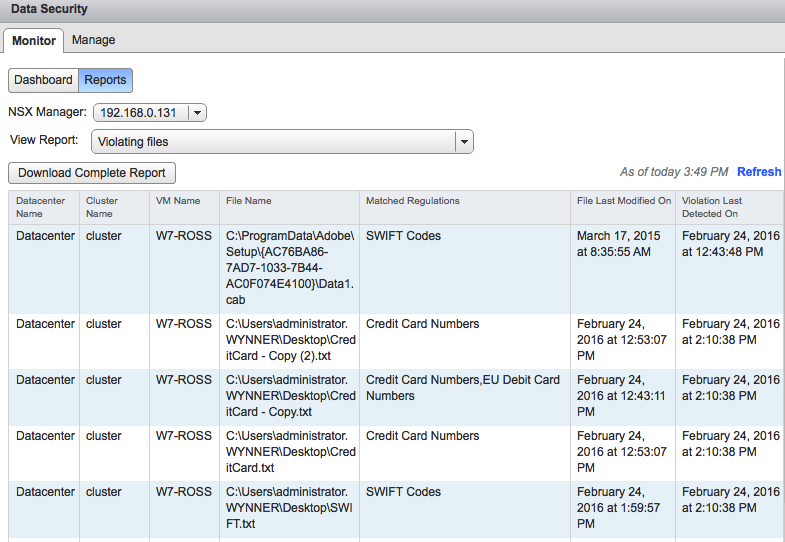Sort by Matched Regulations column header

point(465,207)
